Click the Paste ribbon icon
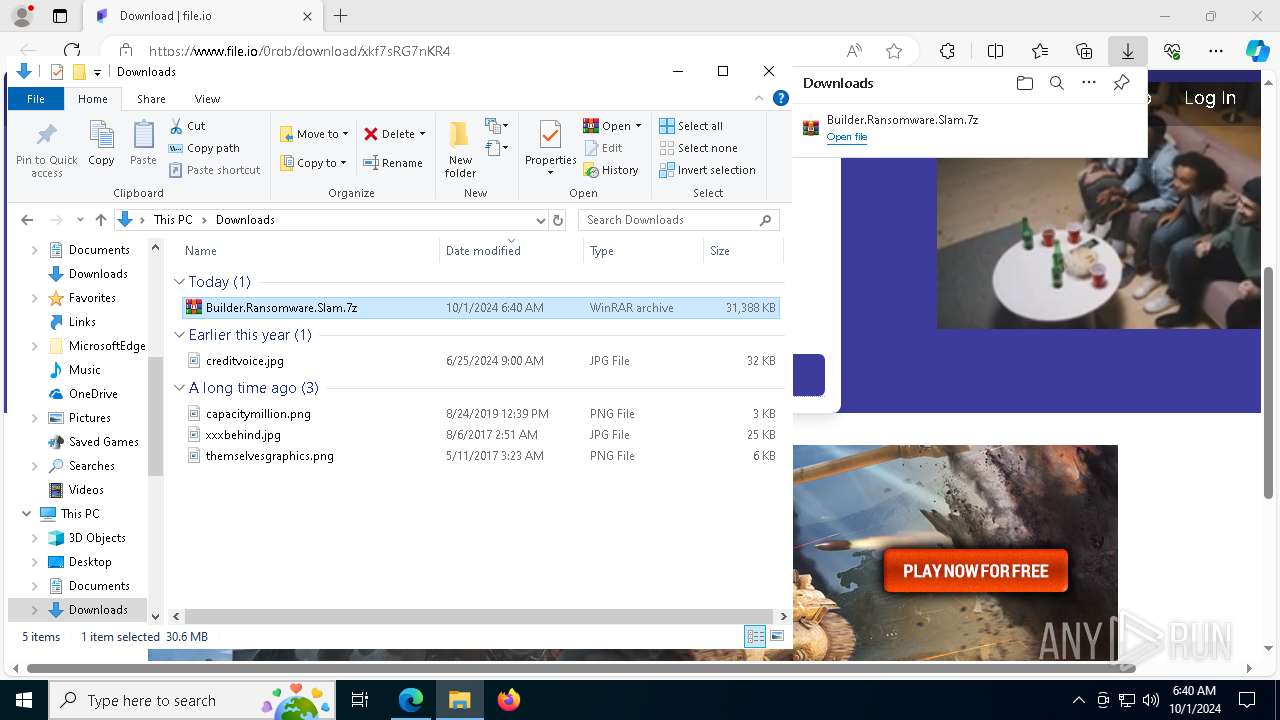This screenshot has height=720, width=1280. point(143,143)
